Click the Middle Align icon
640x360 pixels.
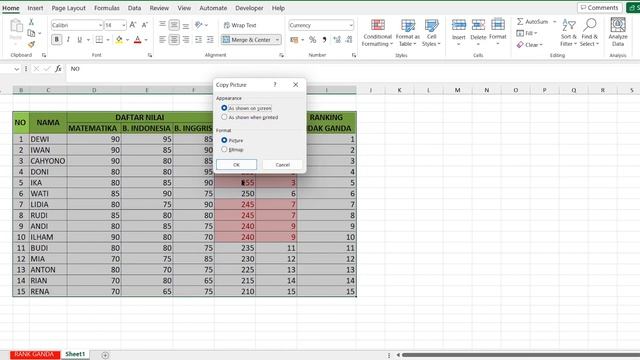tap(174, 25)
